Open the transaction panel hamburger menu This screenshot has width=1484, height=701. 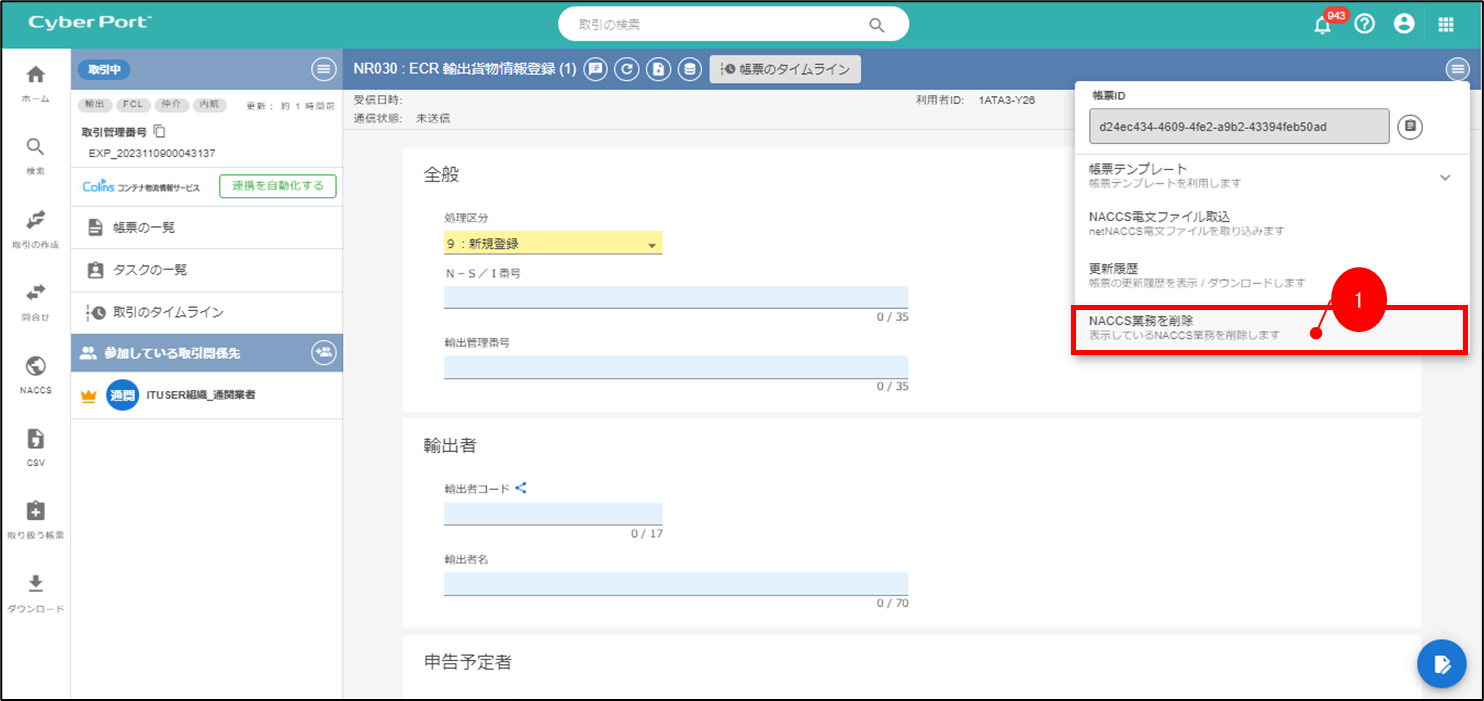(323, 69)
